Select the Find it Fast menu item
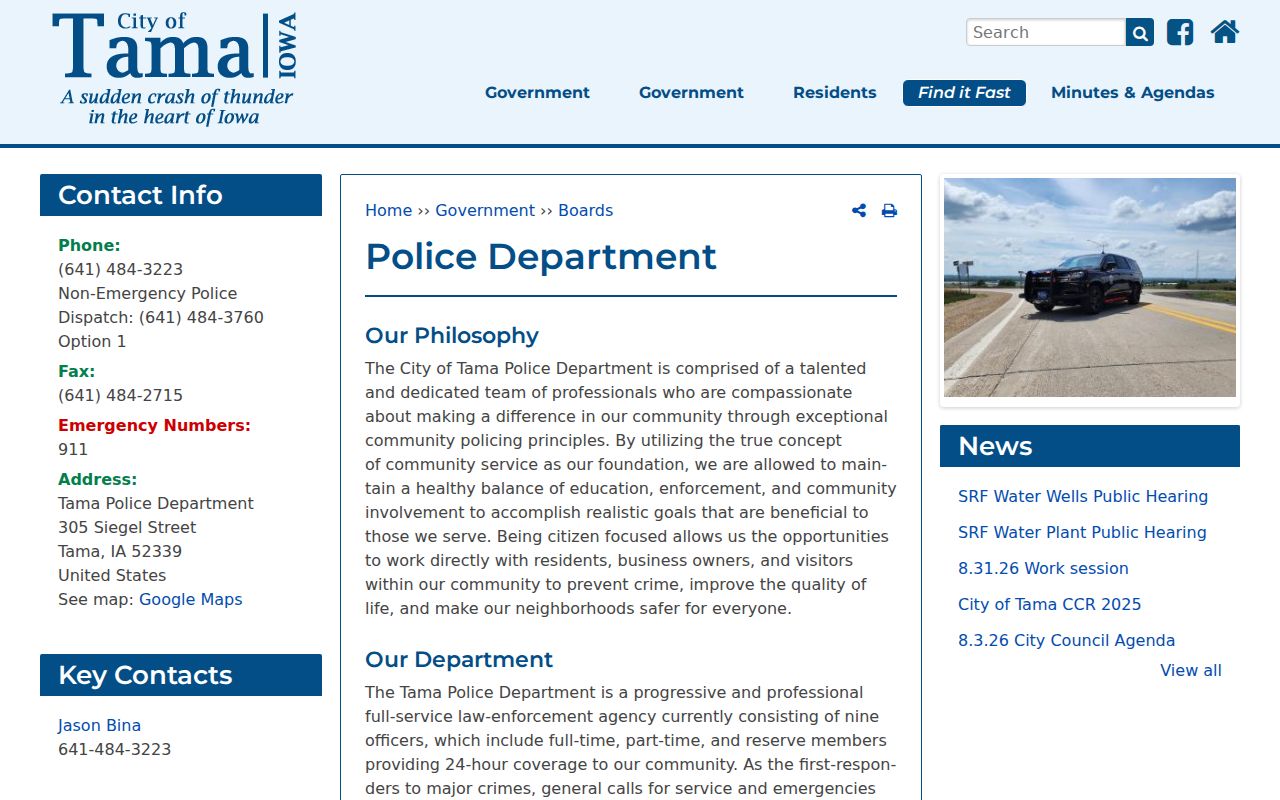Image resolution: width=1280 pixels, height=800 pixels. pyautogui.click(x=964, y=93)
